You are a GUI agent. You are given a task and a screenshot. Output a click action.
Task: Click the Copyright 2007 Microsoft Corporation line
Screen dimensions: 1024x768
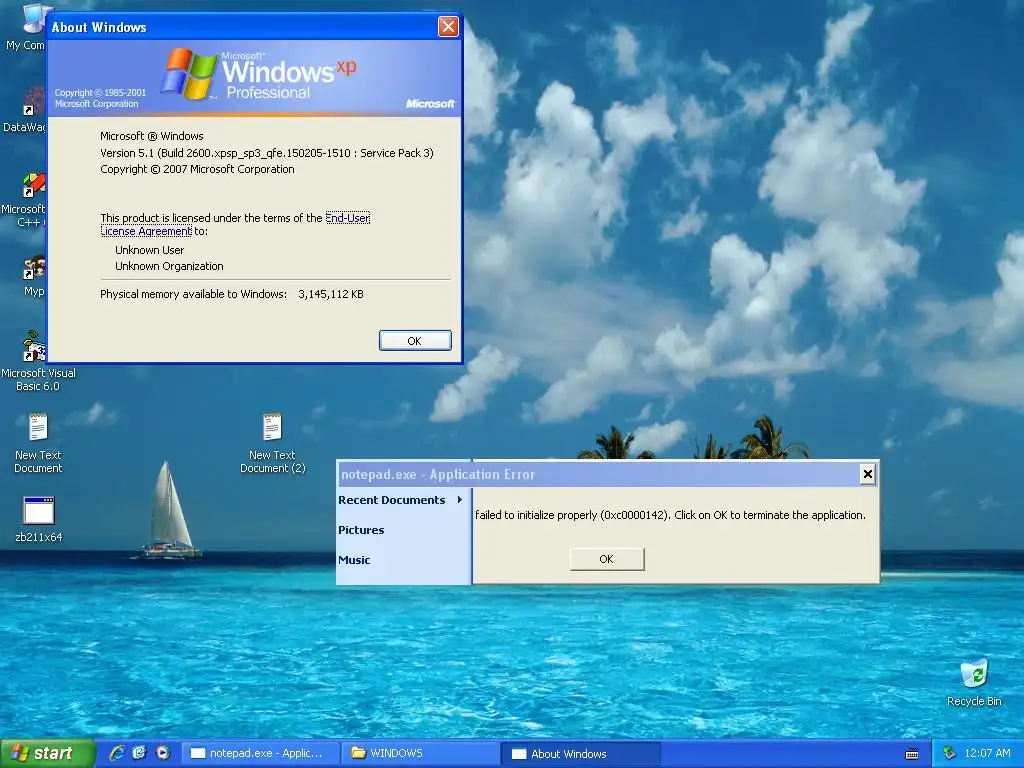point(197,169)
